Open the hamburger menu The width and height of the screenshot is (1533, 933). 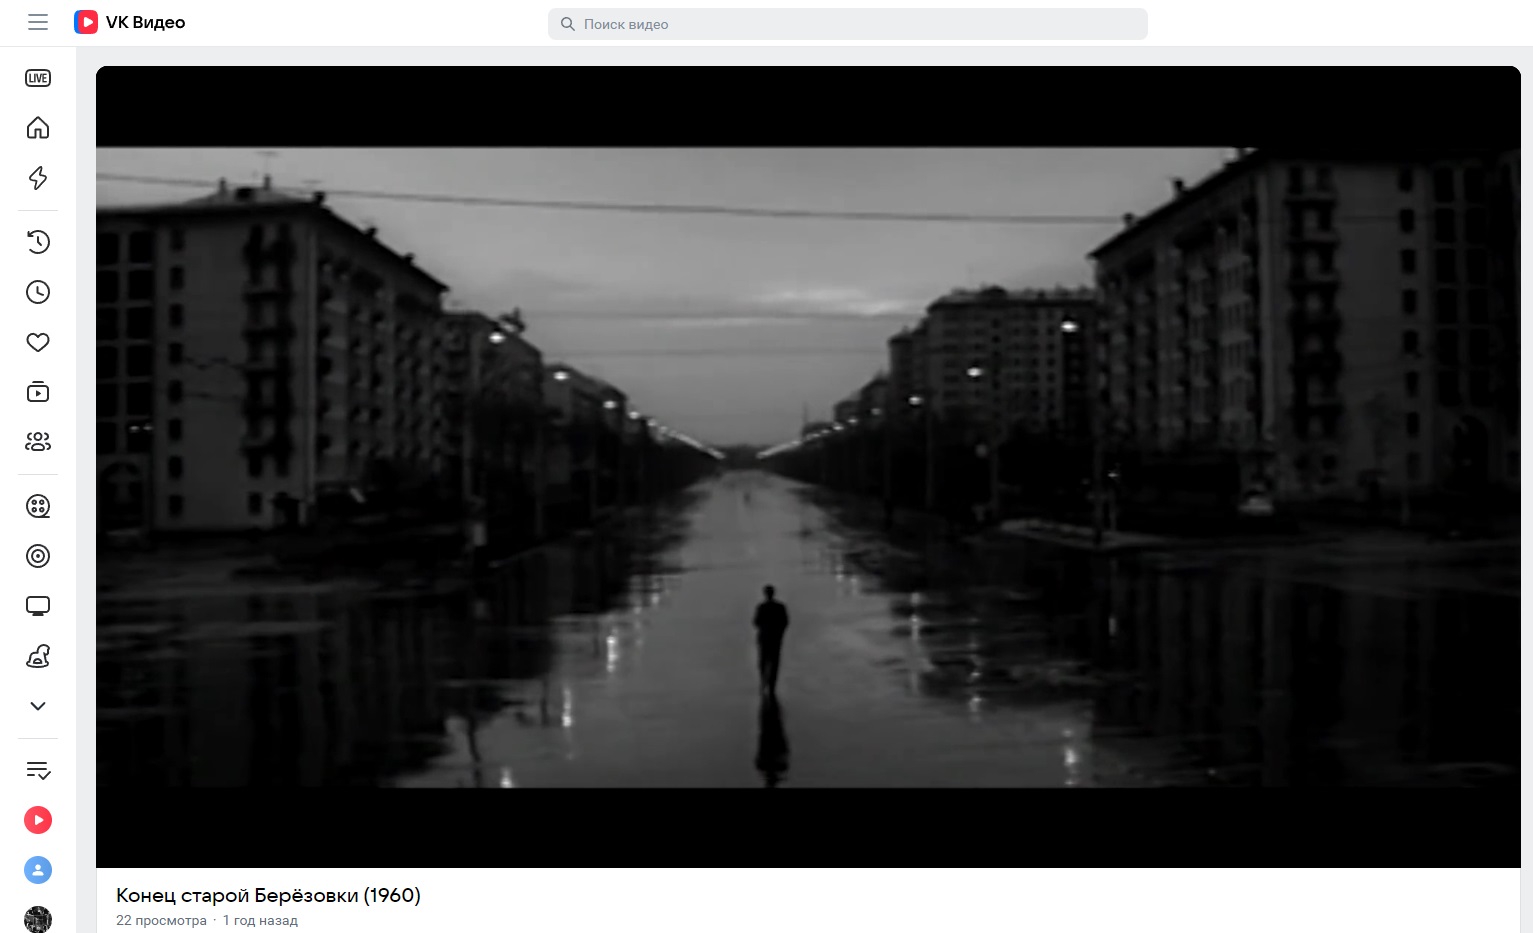38,22
